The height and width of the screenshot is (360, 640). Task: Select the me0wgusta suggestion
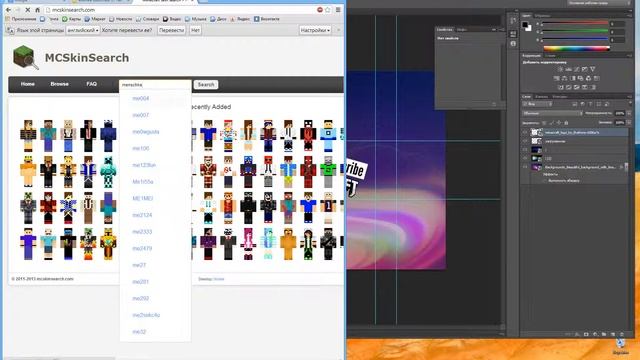pyautogui.click(x=146, y=132)
